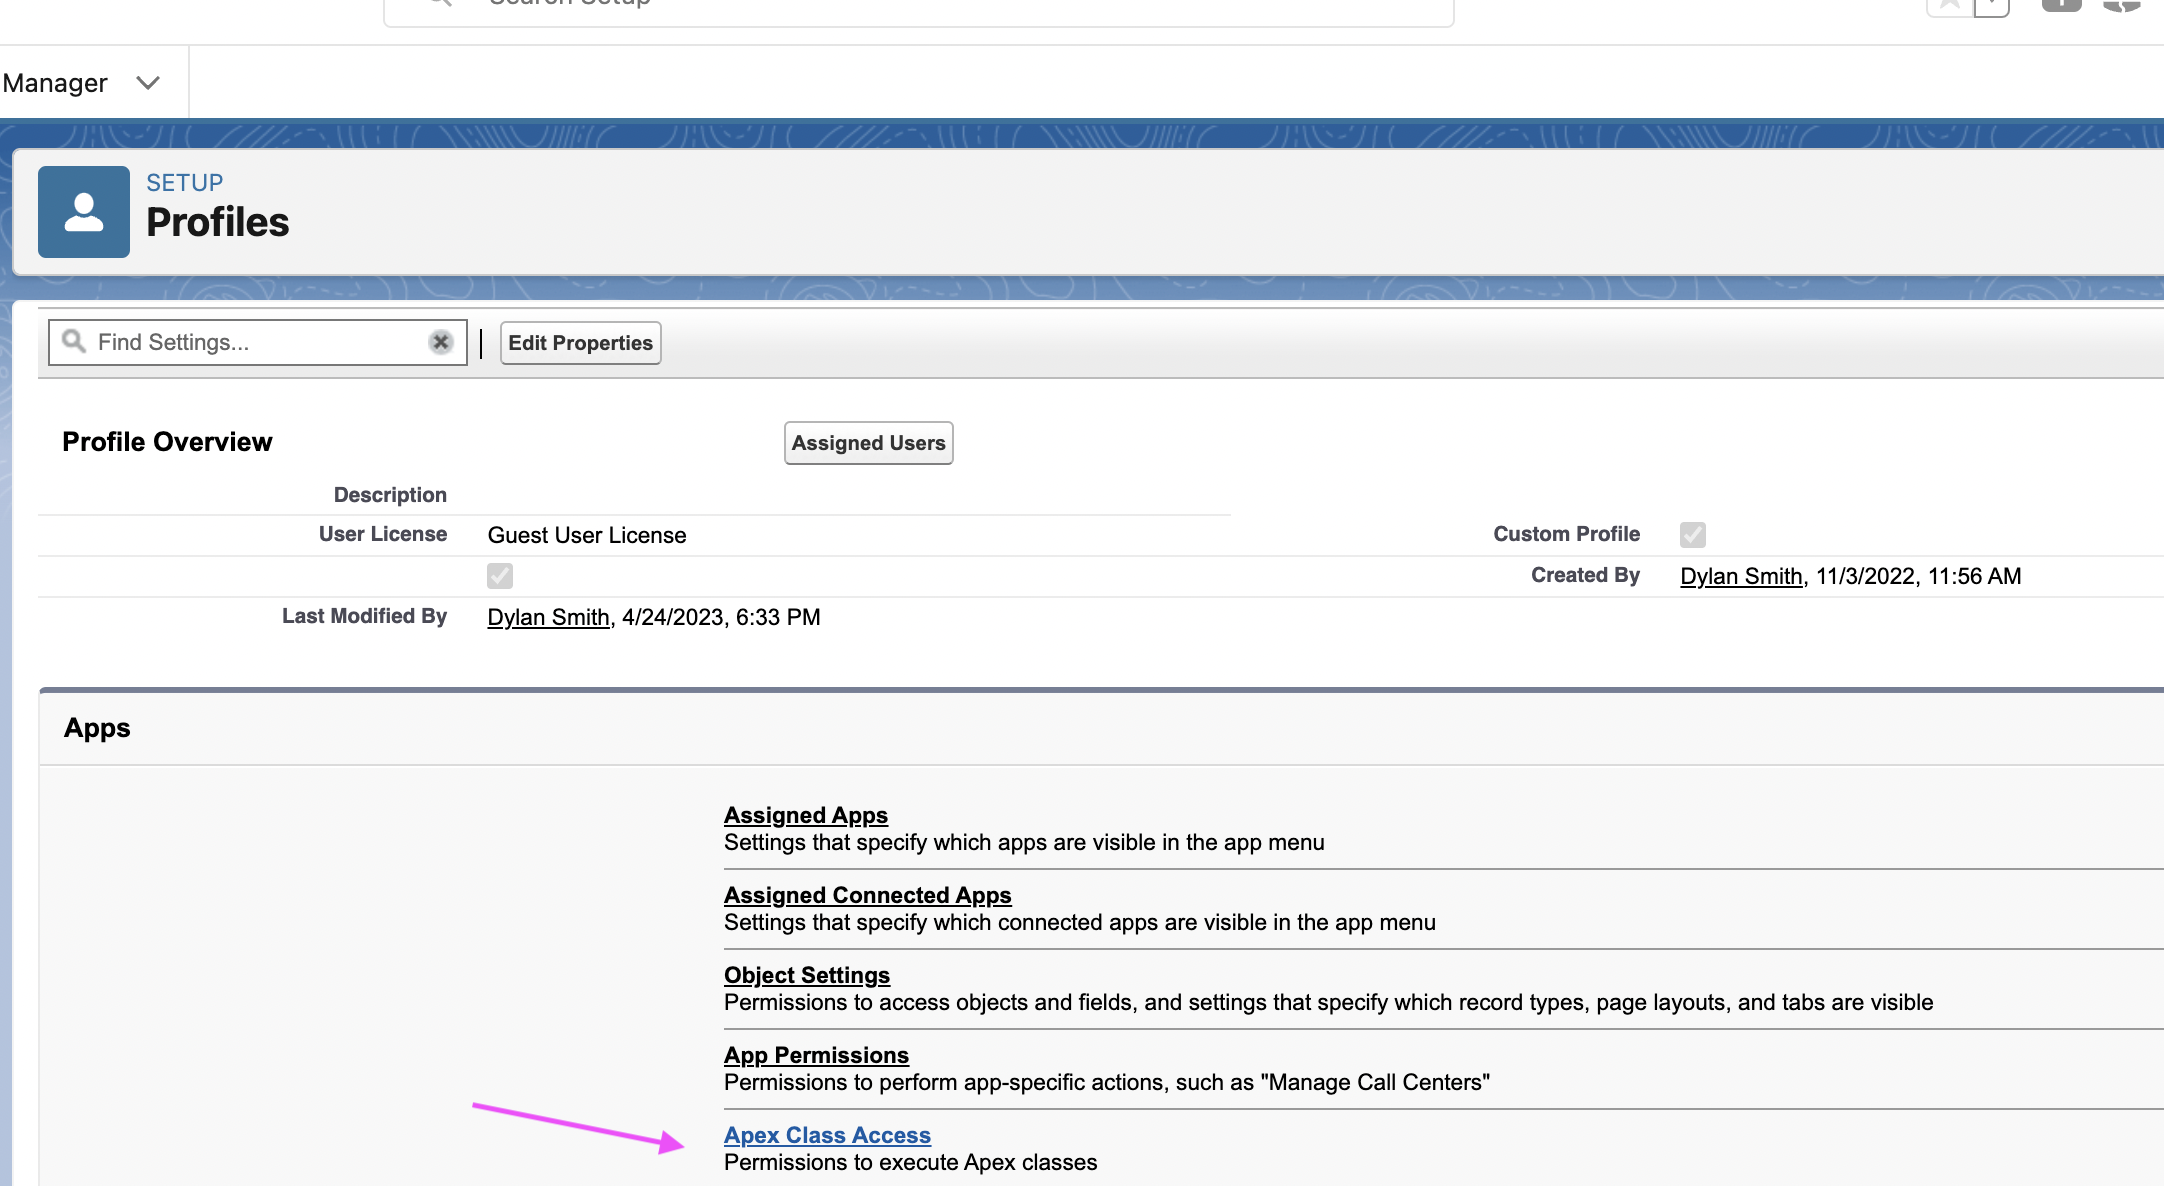Viewport: 2164px width, 1186px height.
Task: Open Object Settings permissions
Action: 806,974
